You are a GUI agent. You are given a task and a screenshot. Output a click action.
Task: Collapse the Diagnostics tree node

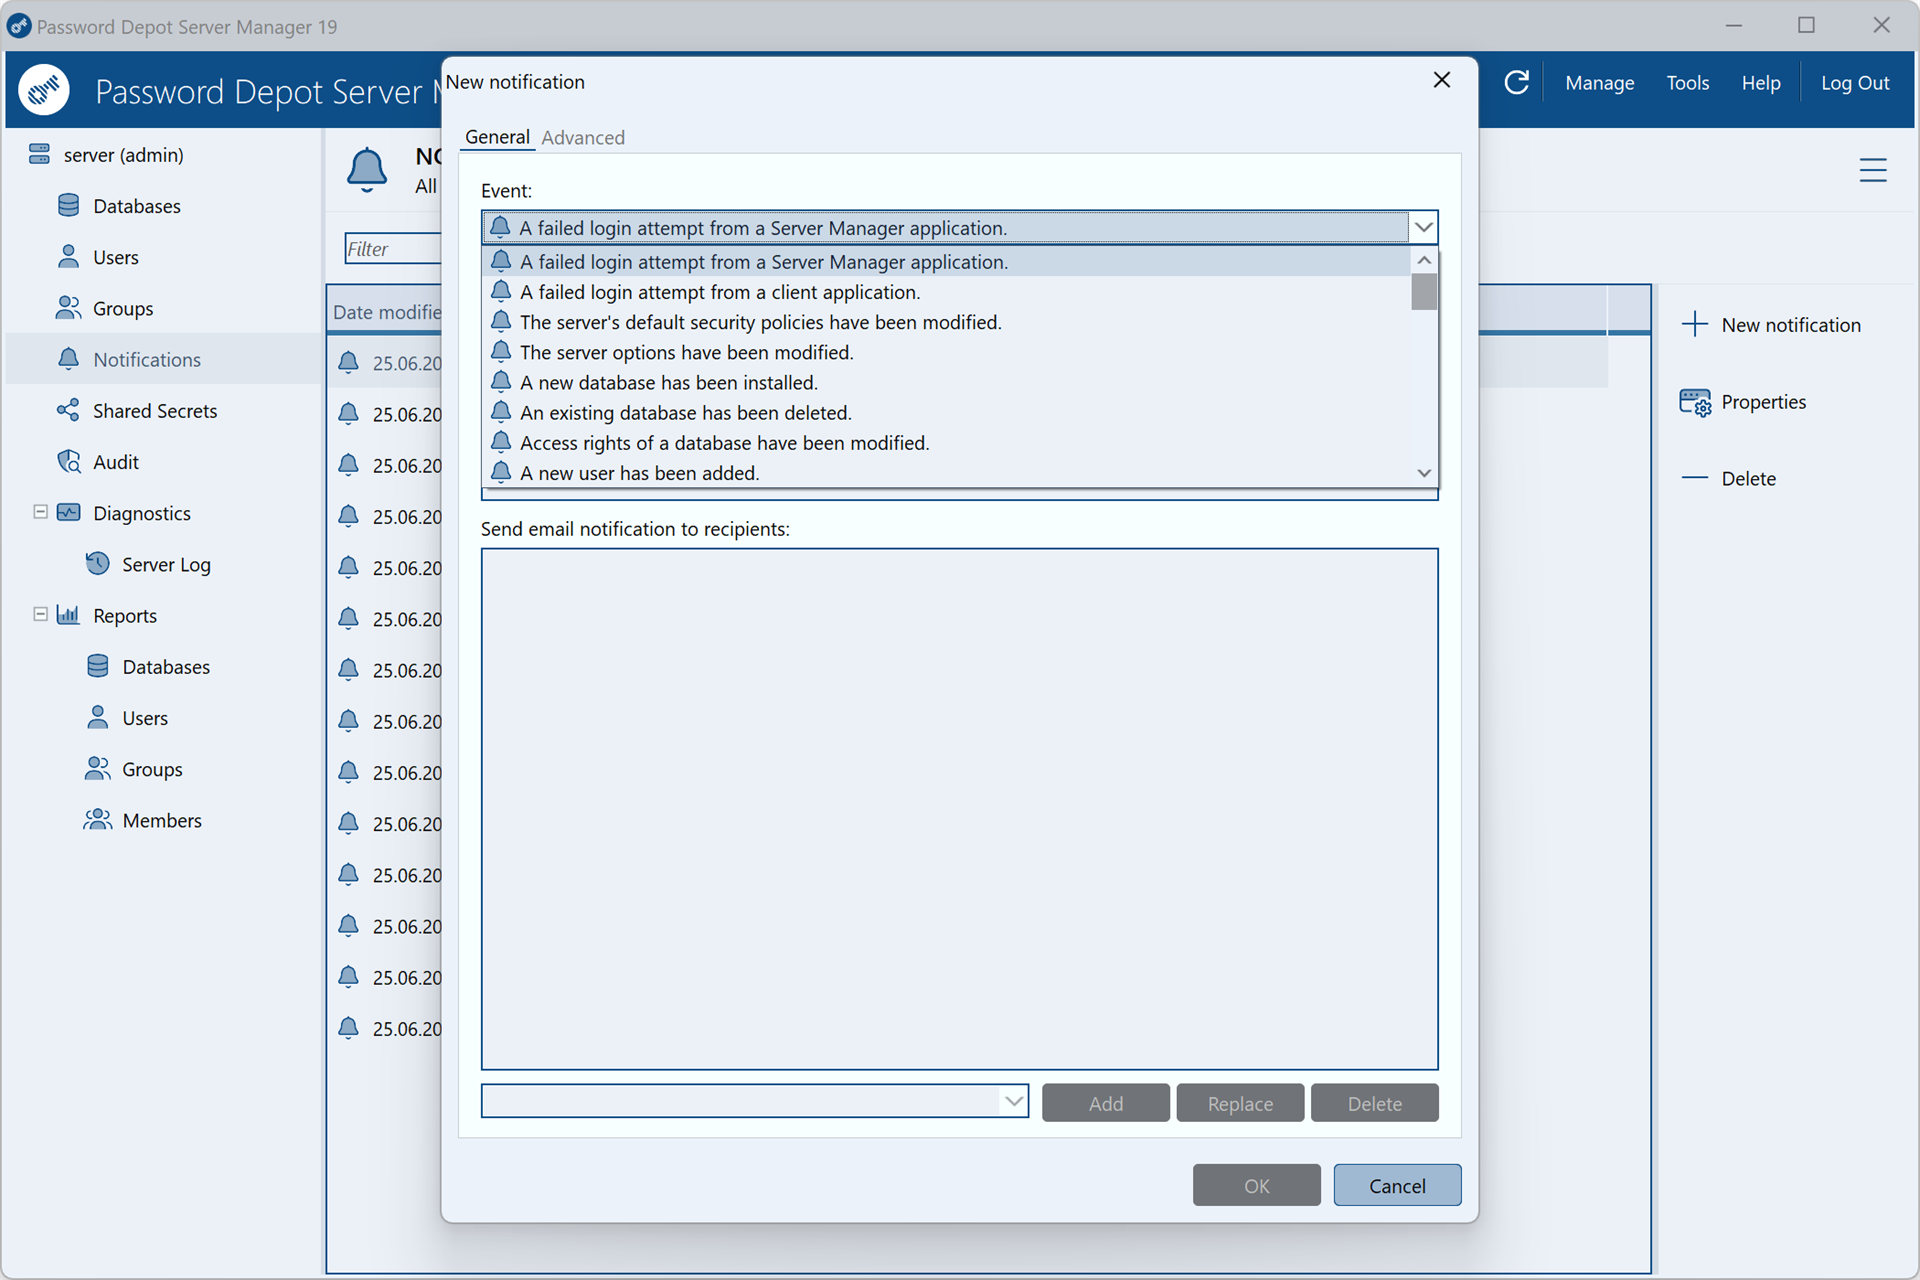(40, 512)
